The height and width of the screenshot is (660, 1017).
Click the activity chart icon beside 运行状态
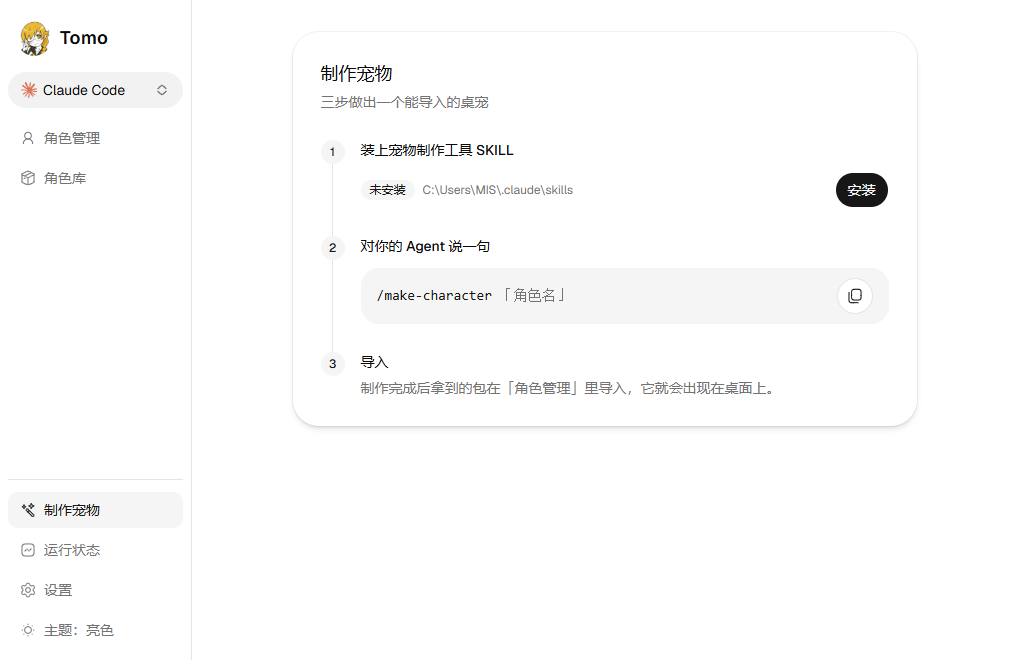pyautogui.click(x=28, y=550)
